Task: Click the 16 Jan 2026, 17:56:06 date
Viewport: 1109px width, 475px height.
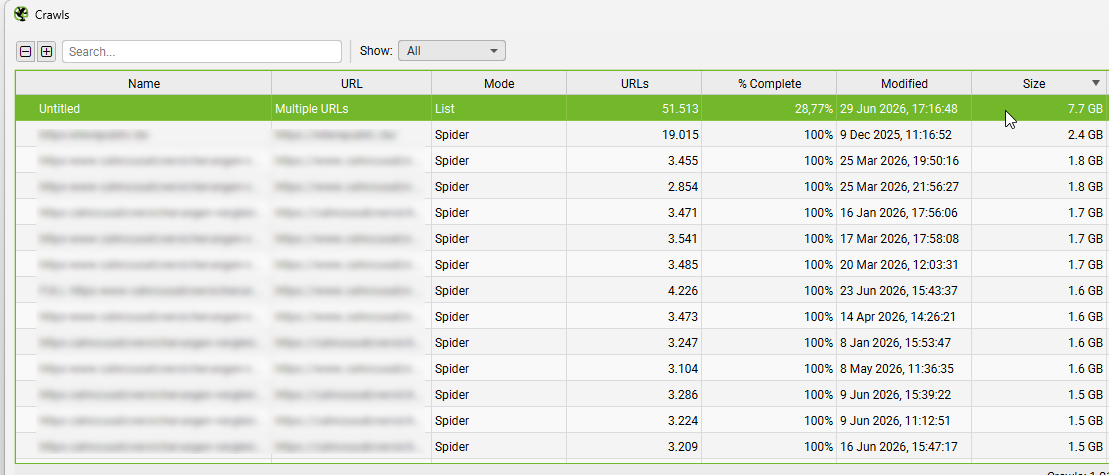Action: (898, 213)
